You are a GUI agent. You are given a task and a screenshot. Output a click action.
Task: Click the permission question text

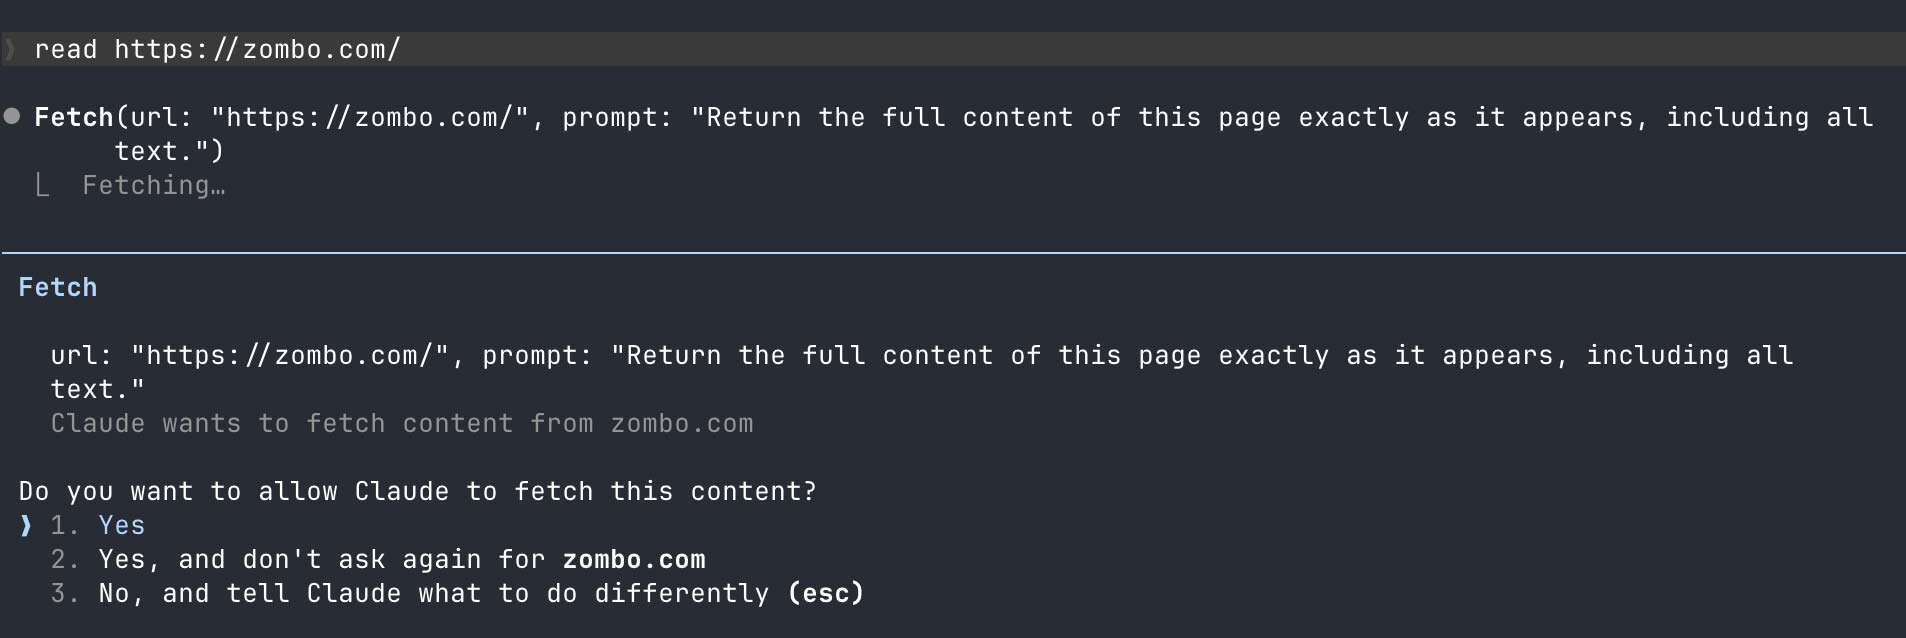click(418, 491)
